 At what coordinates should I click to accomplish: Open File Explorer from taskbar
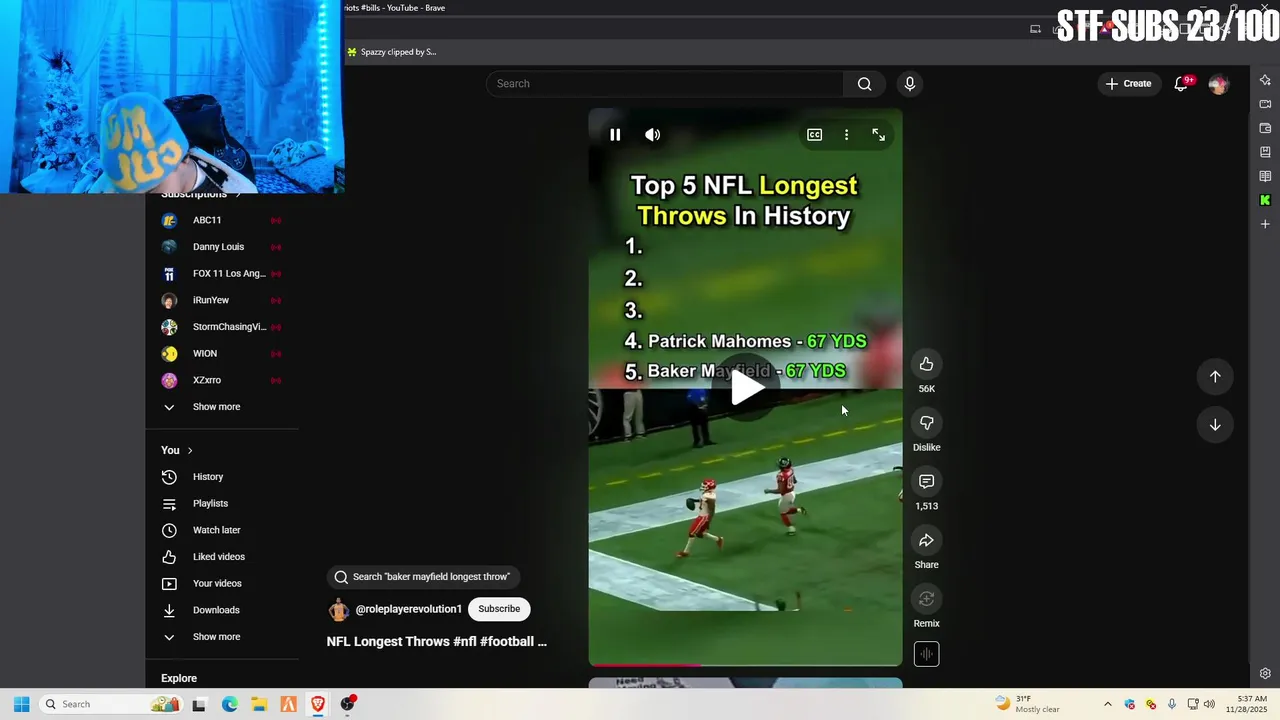[x=259, y=704]
